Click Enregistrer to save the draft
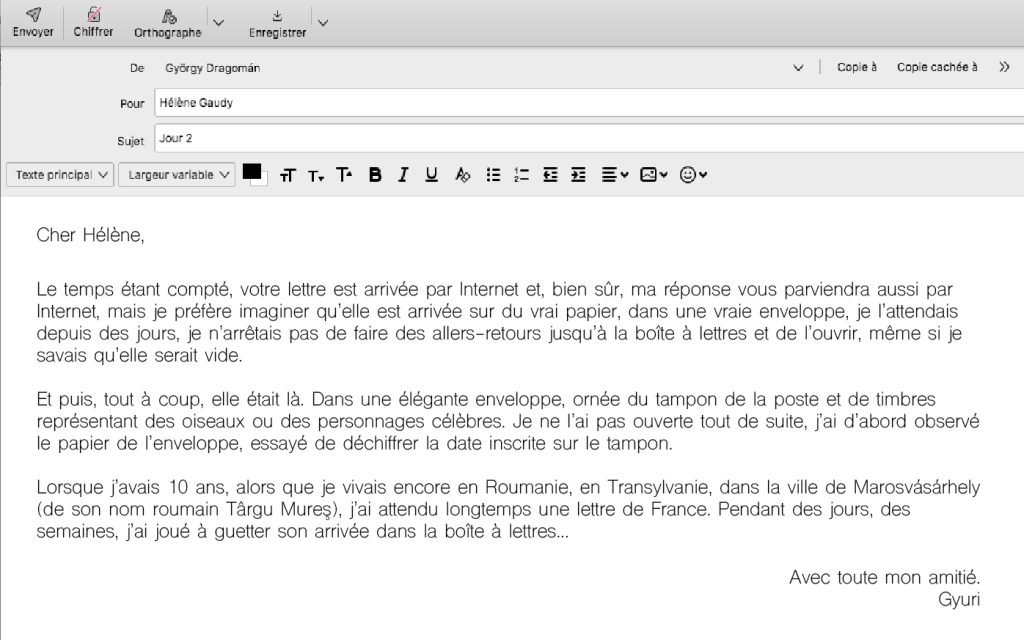Screen dimensions: 1024x640 click(277, 22)
